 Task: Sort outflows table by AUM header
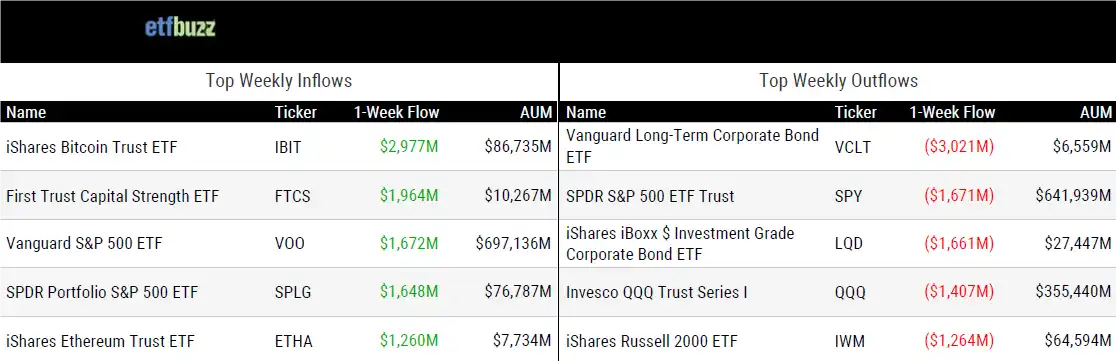[1095, 112]
